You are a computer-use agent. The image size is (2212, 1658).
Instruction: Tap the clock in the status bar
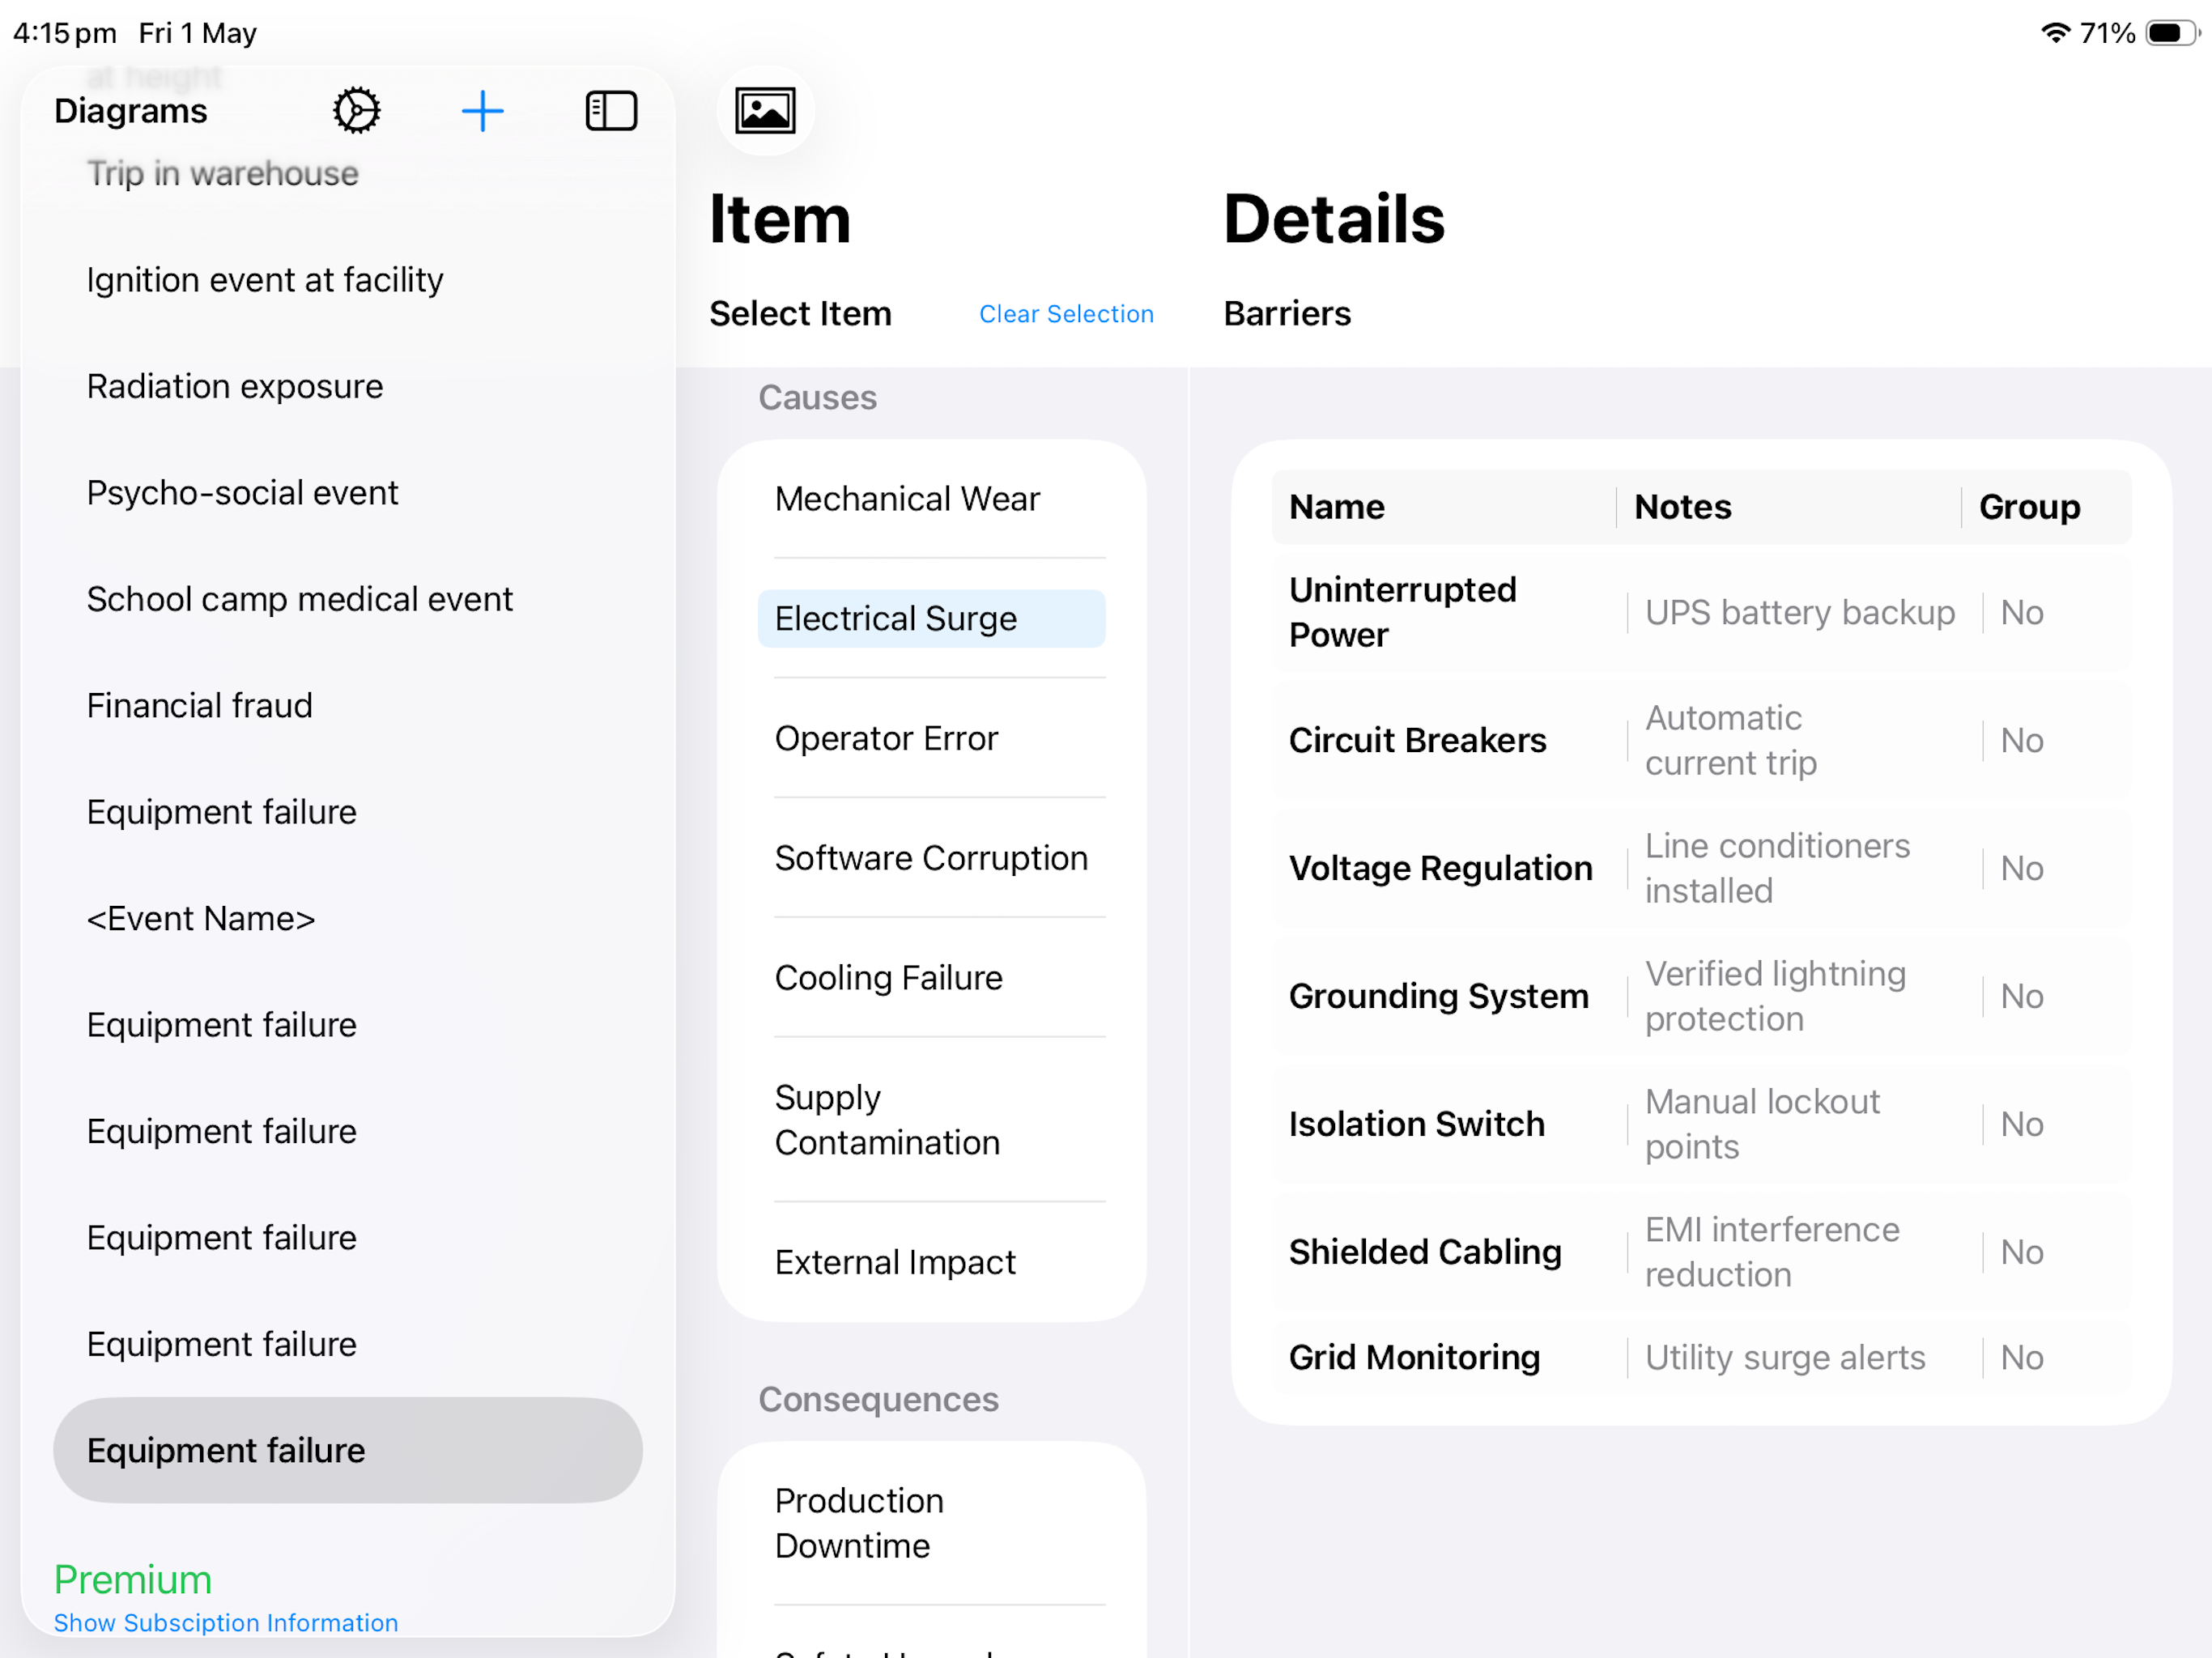[64, 33]
